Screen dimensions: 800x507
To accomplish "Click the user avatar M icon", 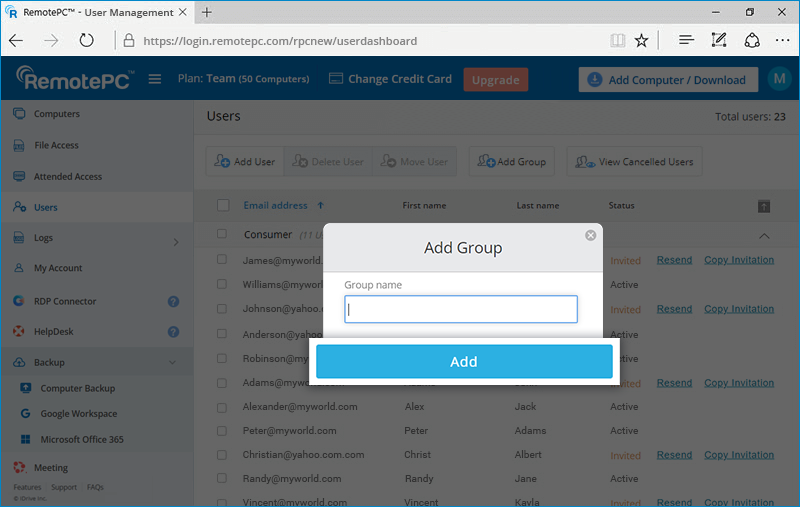I will tap(778, 79).
